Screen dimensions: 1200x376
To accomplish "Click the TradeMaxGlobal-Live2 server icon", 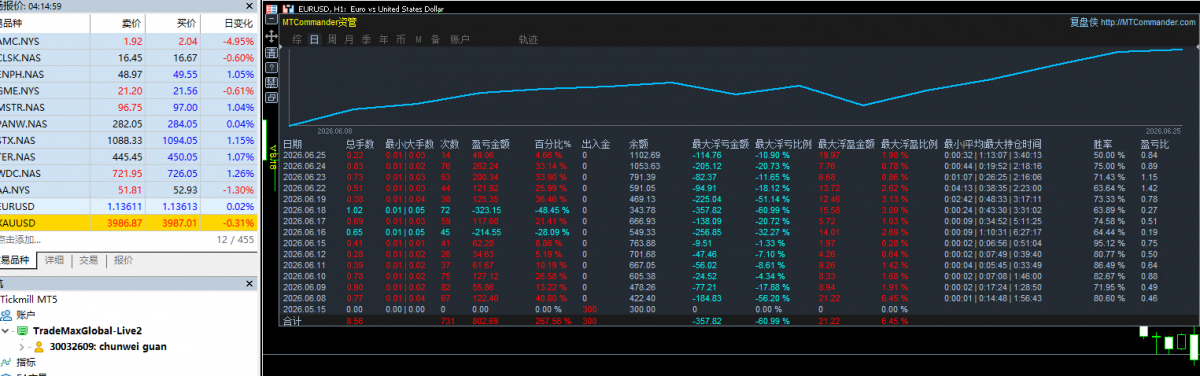I will (22, 330).
